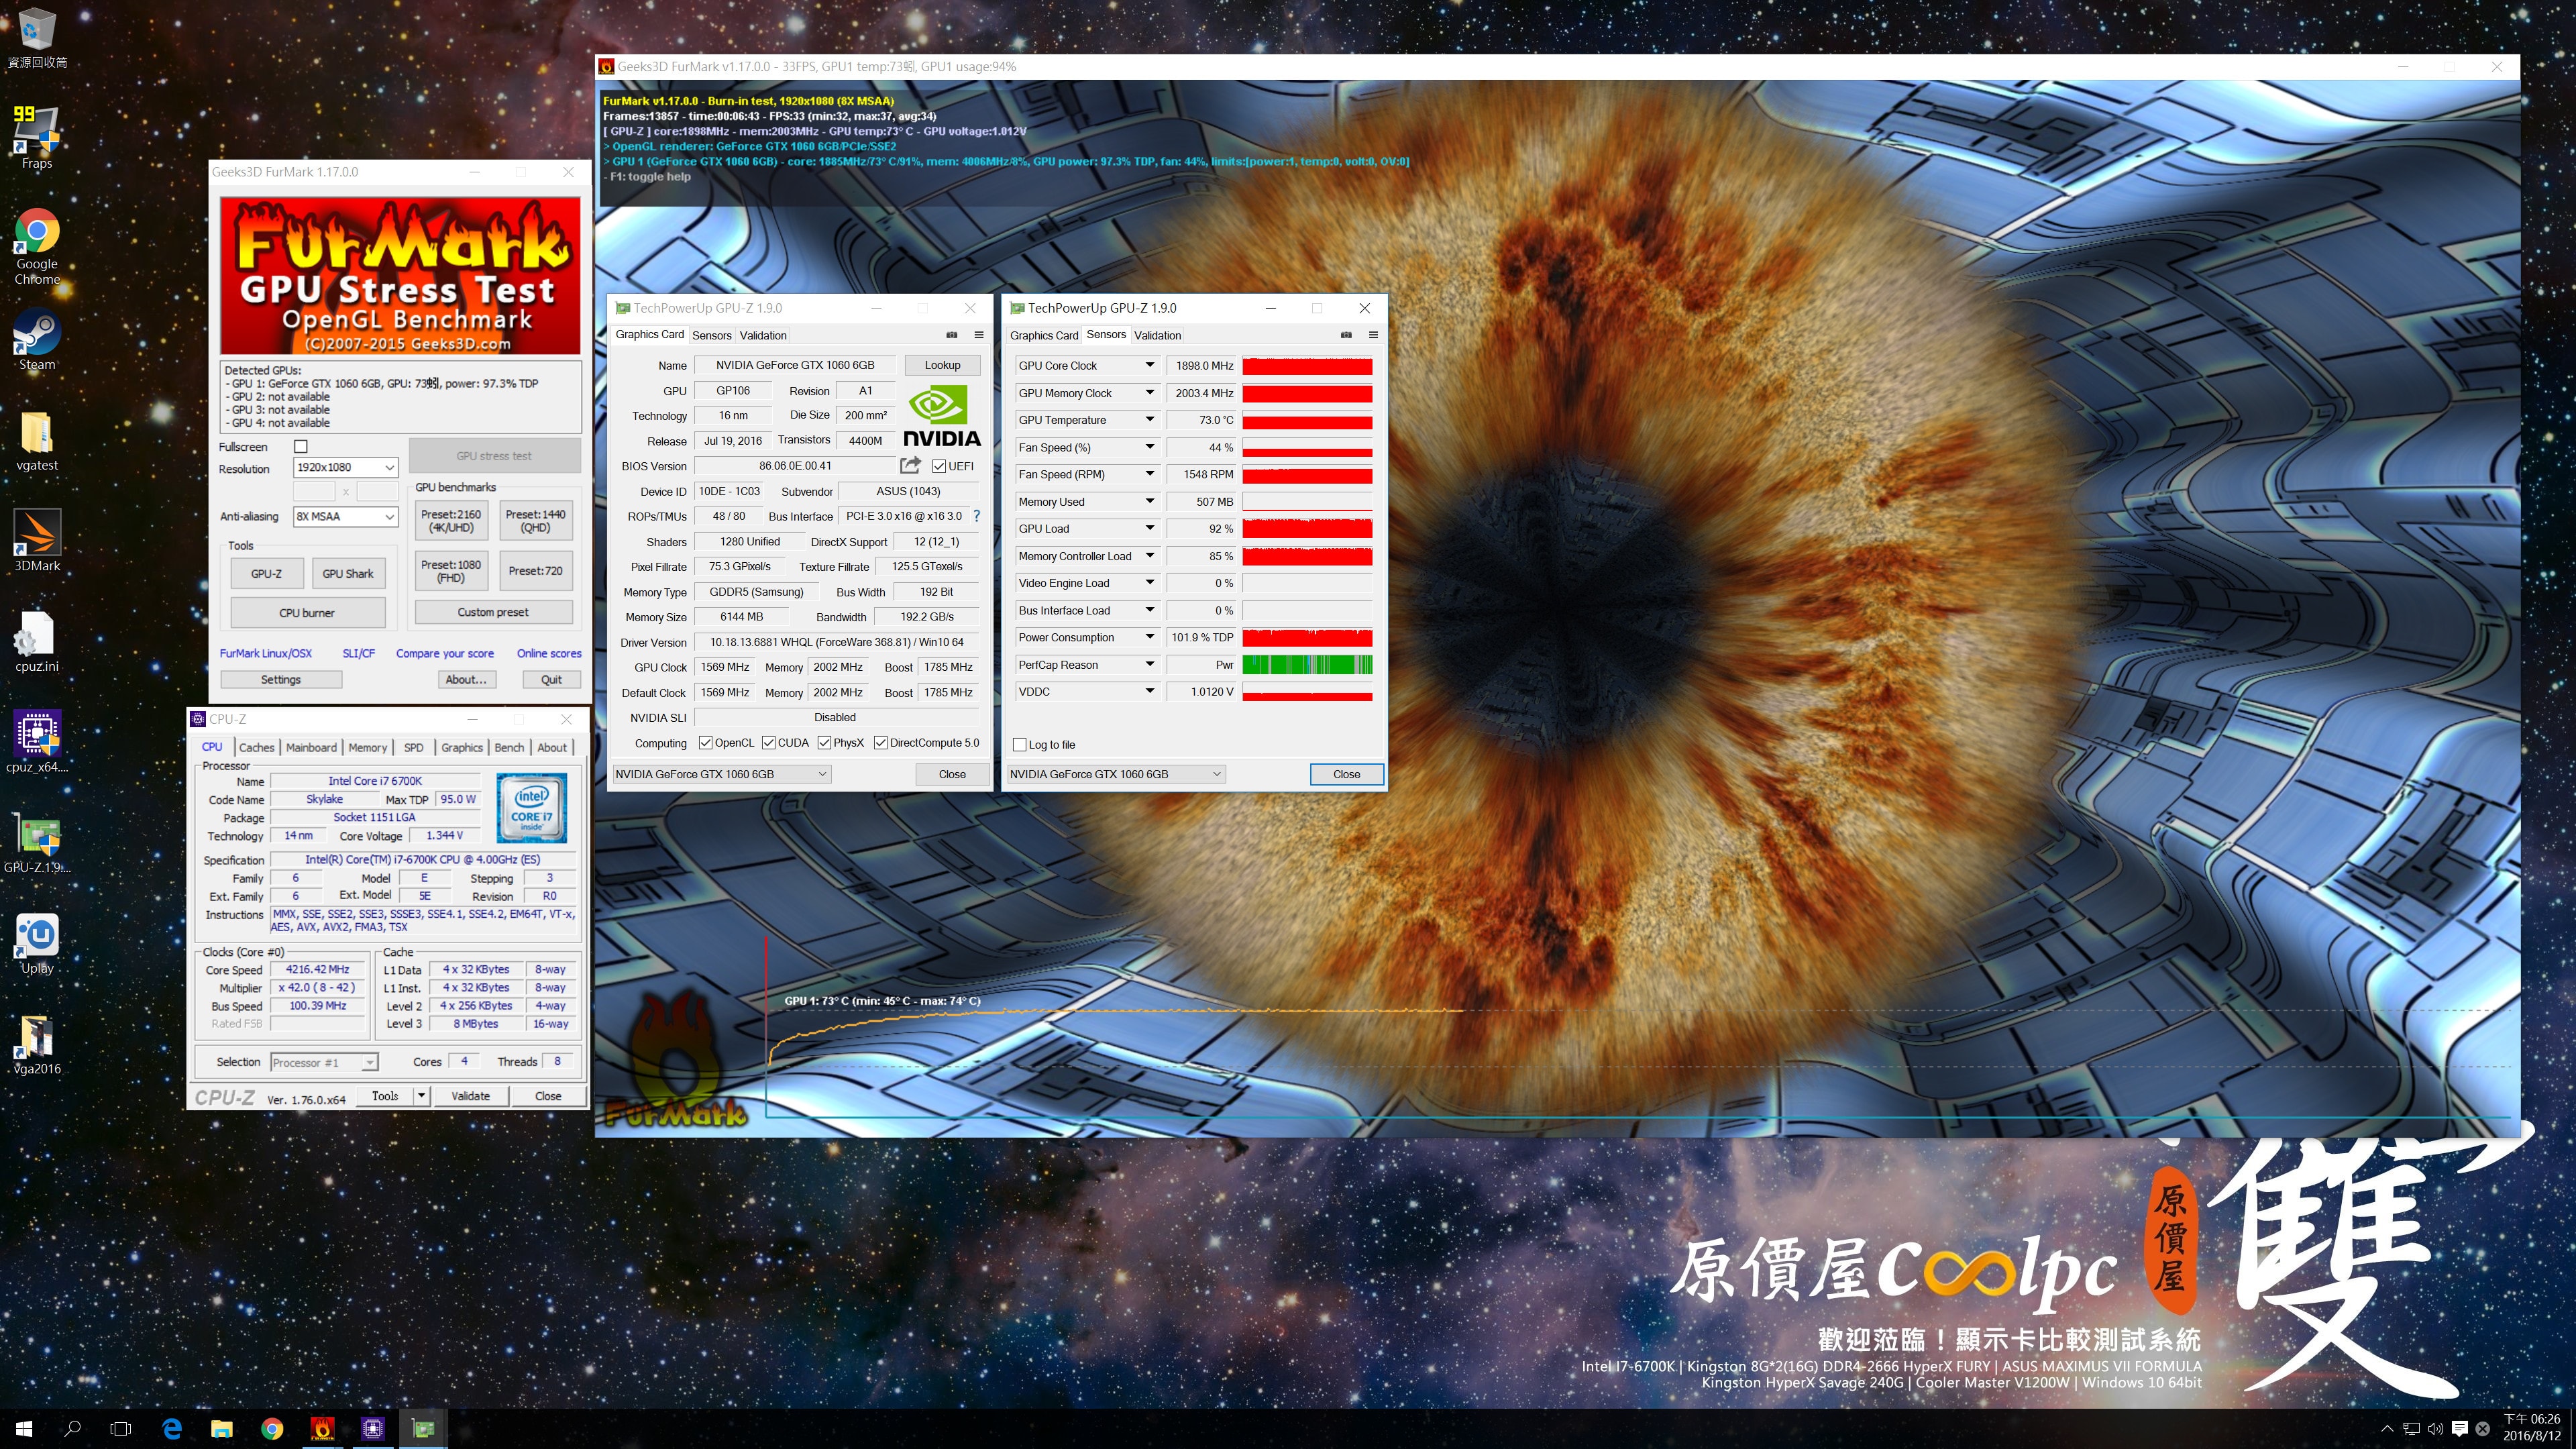The width and height of the screenshot is (2576, 1449).
Task: Open the Google Chrome desktop shortcut
Action: 37,247
